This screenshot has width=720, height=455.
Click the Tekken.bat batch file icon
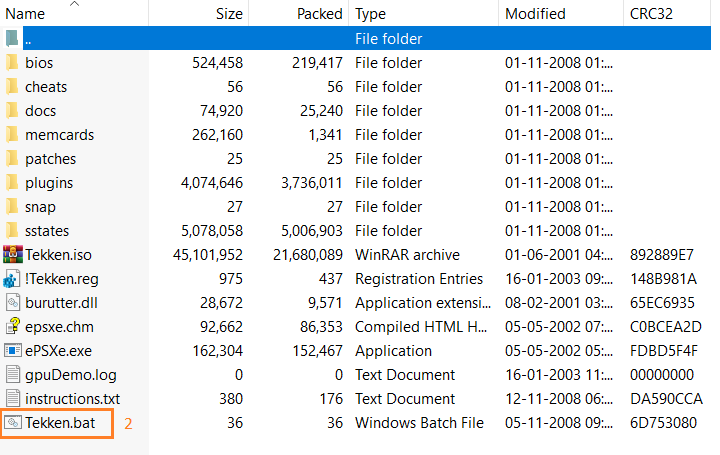[x=12, y=423]
